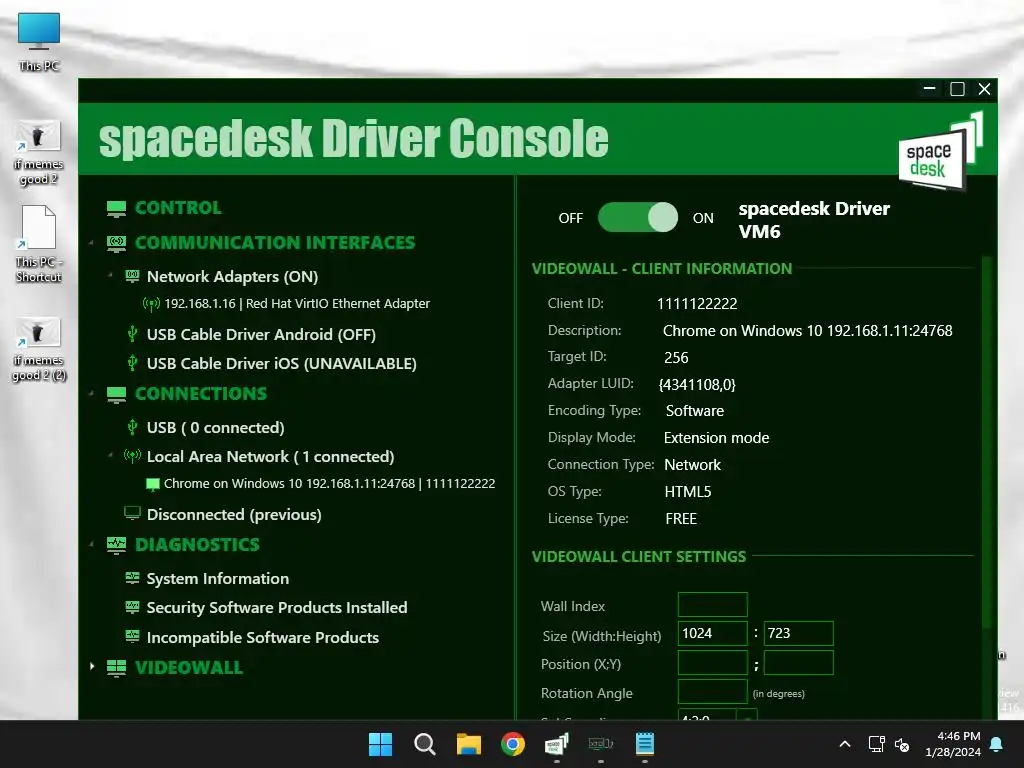Collapse the Communication Interfaces section
This screenshot has height=768, width=1024.
click(x=91, y=243)
